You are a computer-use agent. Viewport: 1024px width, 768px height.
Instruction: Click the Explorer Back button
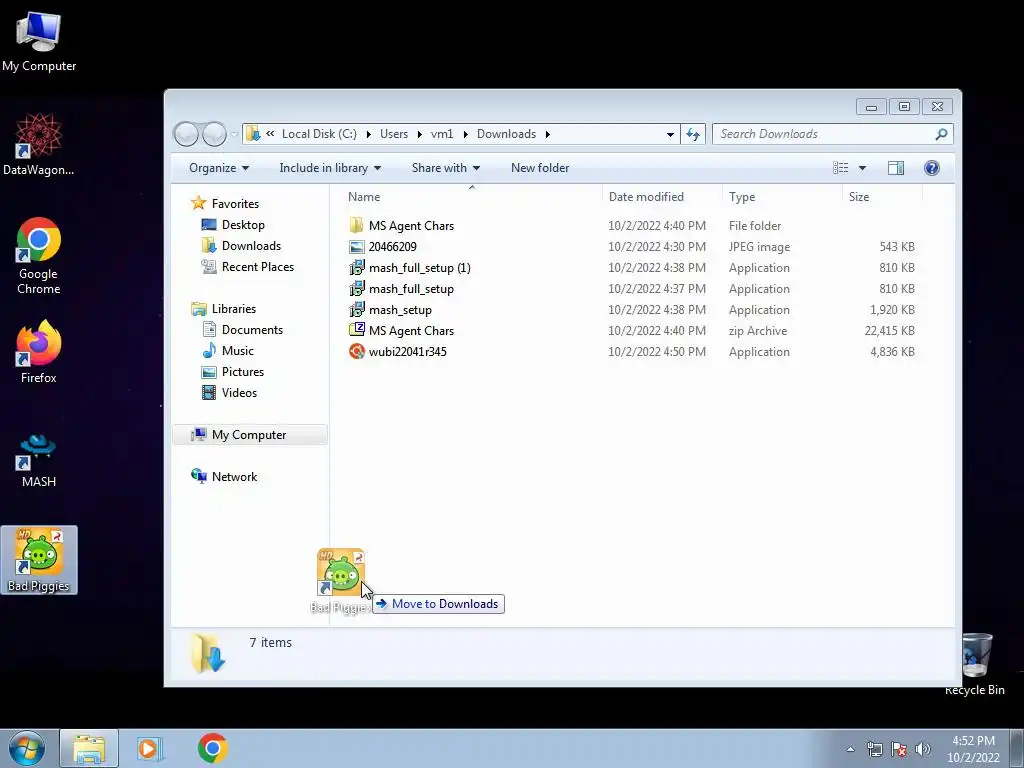point(186,134)
